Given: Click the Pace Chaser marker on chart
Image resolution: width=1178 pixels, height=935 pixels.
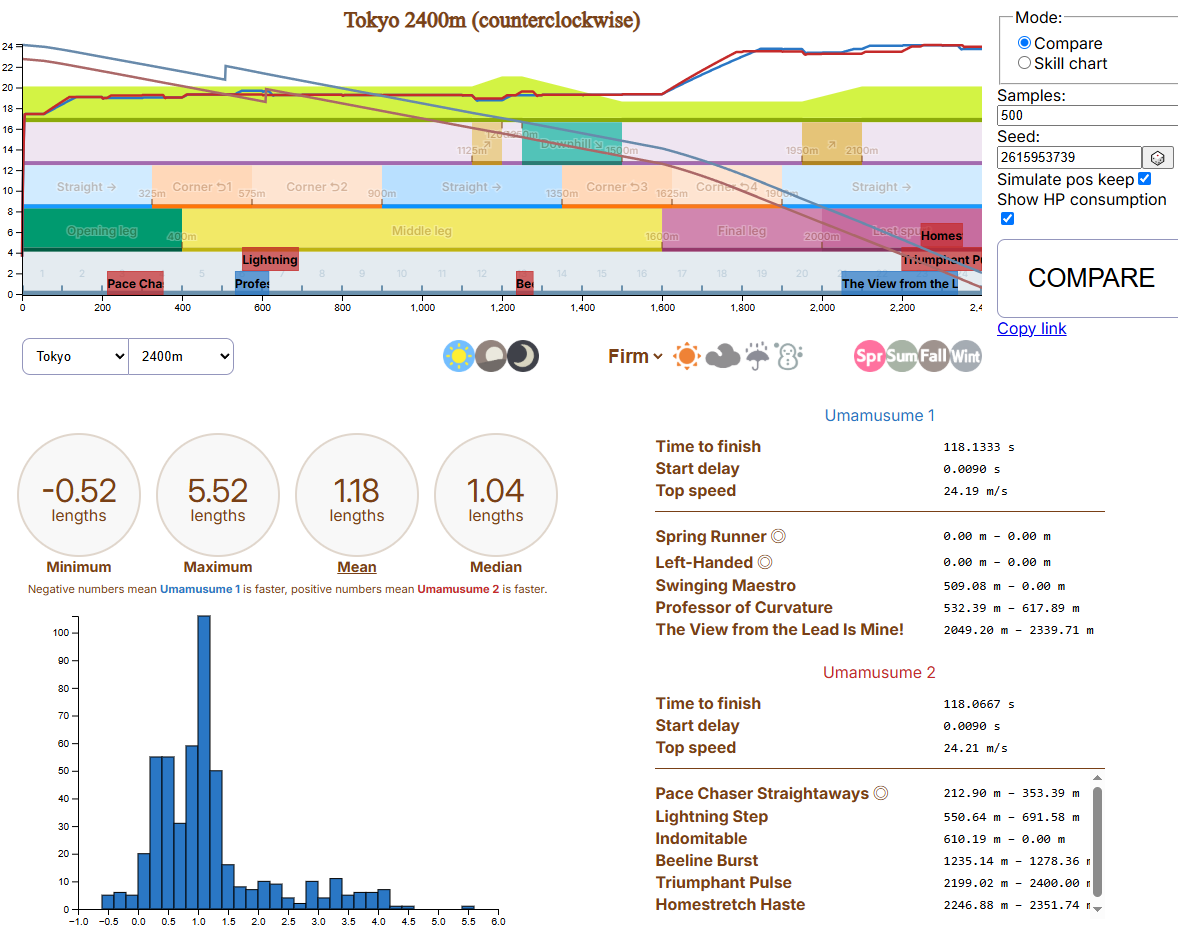Looking at the screenshot, I should click(135, 282).
